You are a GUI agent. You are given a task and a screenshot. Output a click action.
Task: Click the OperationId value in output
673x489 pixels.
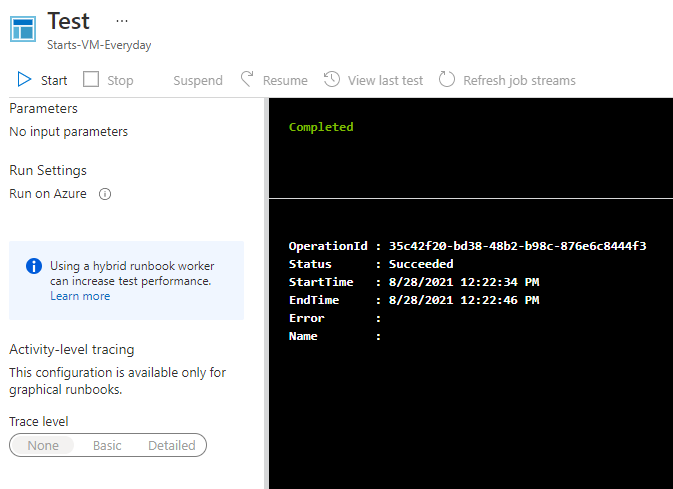(x=518, y=246)
